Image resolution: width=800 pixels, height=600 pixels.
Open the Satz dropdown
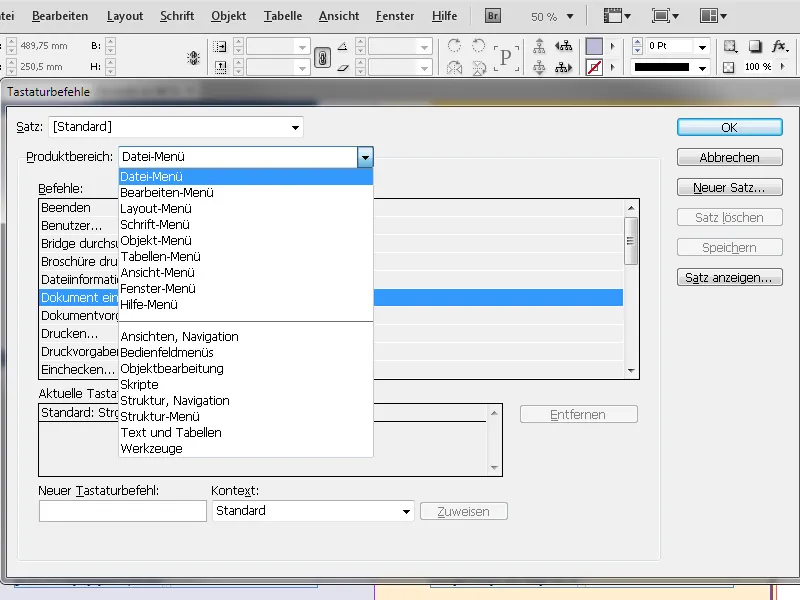(294, 127)
